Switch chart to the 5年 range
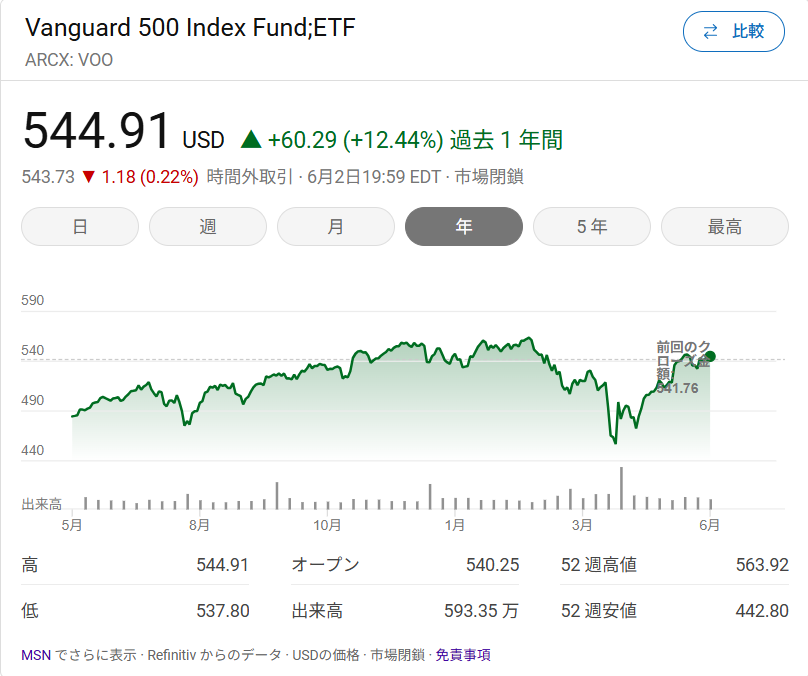The height and width of the screenshot is (676, 808). [x=592, y=227]
